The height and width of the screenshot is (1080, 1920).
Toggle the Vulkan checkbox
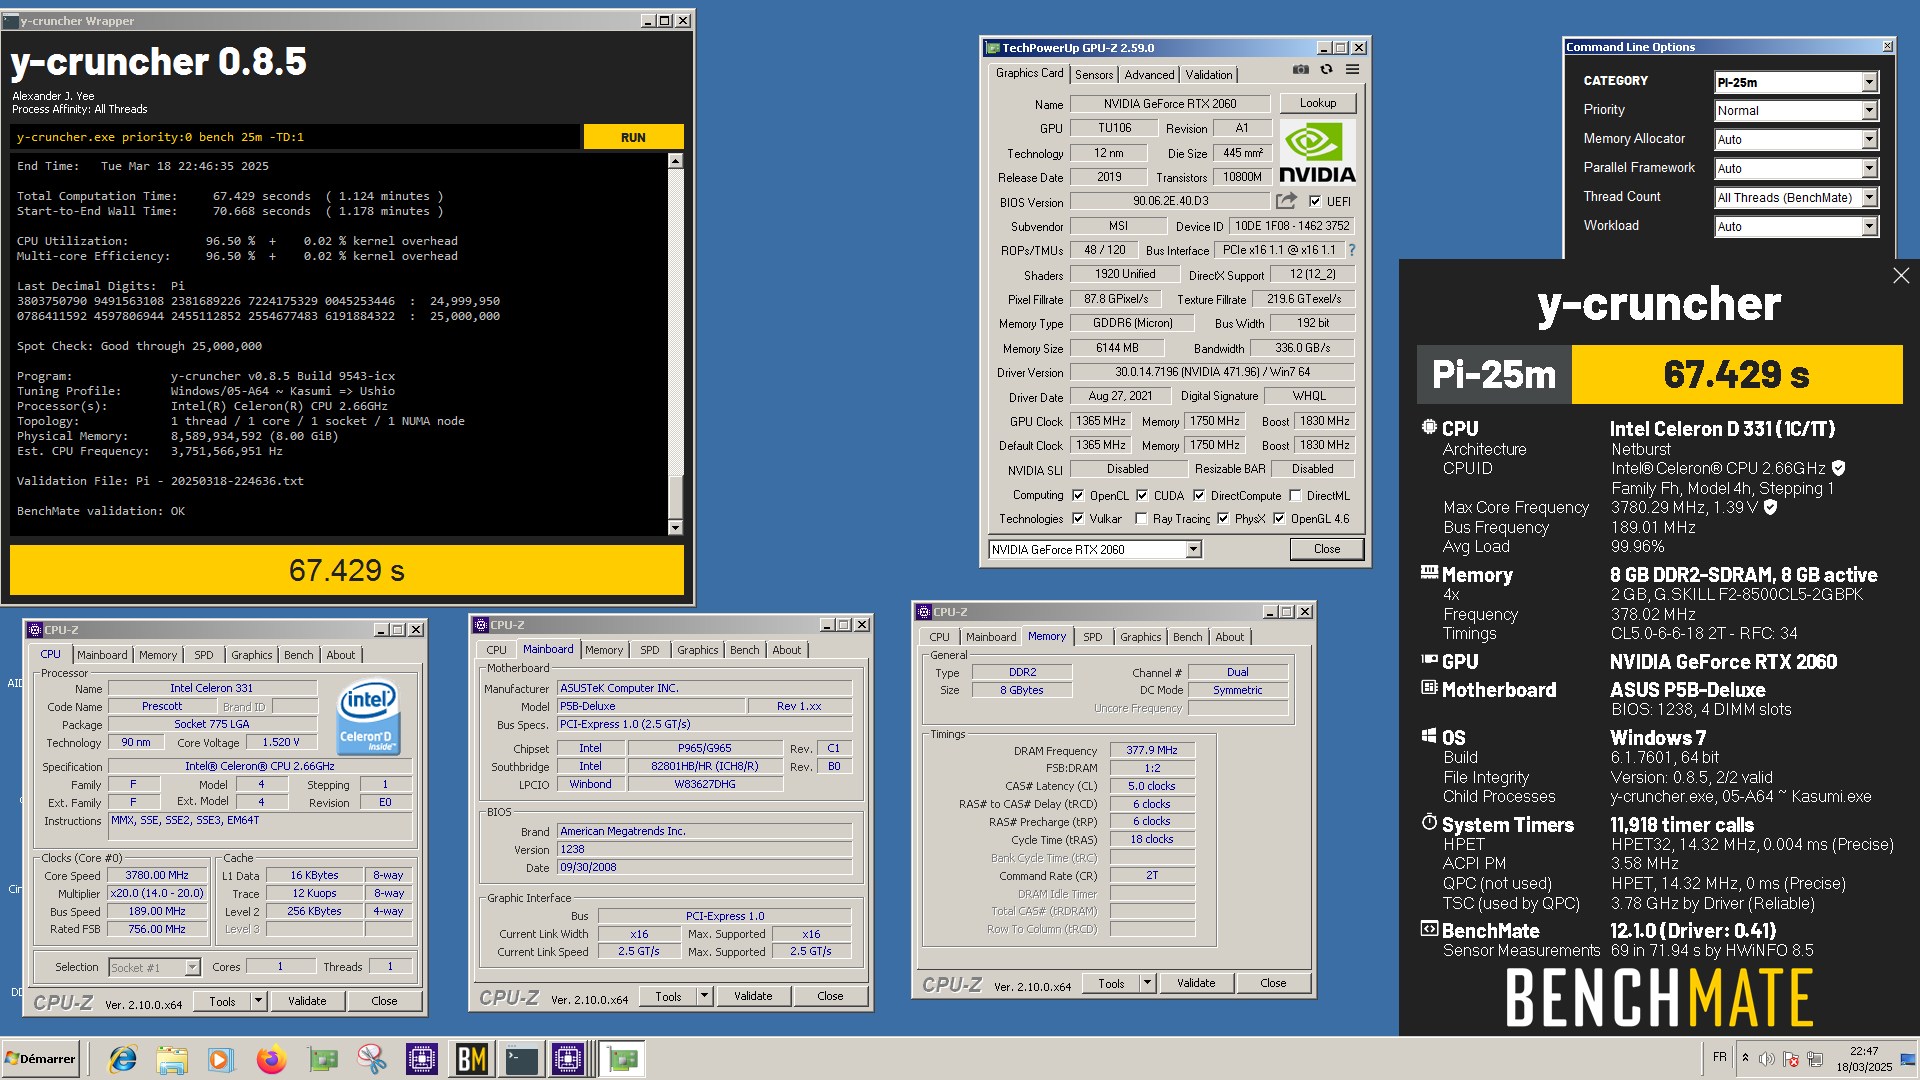coord(1078,518)
